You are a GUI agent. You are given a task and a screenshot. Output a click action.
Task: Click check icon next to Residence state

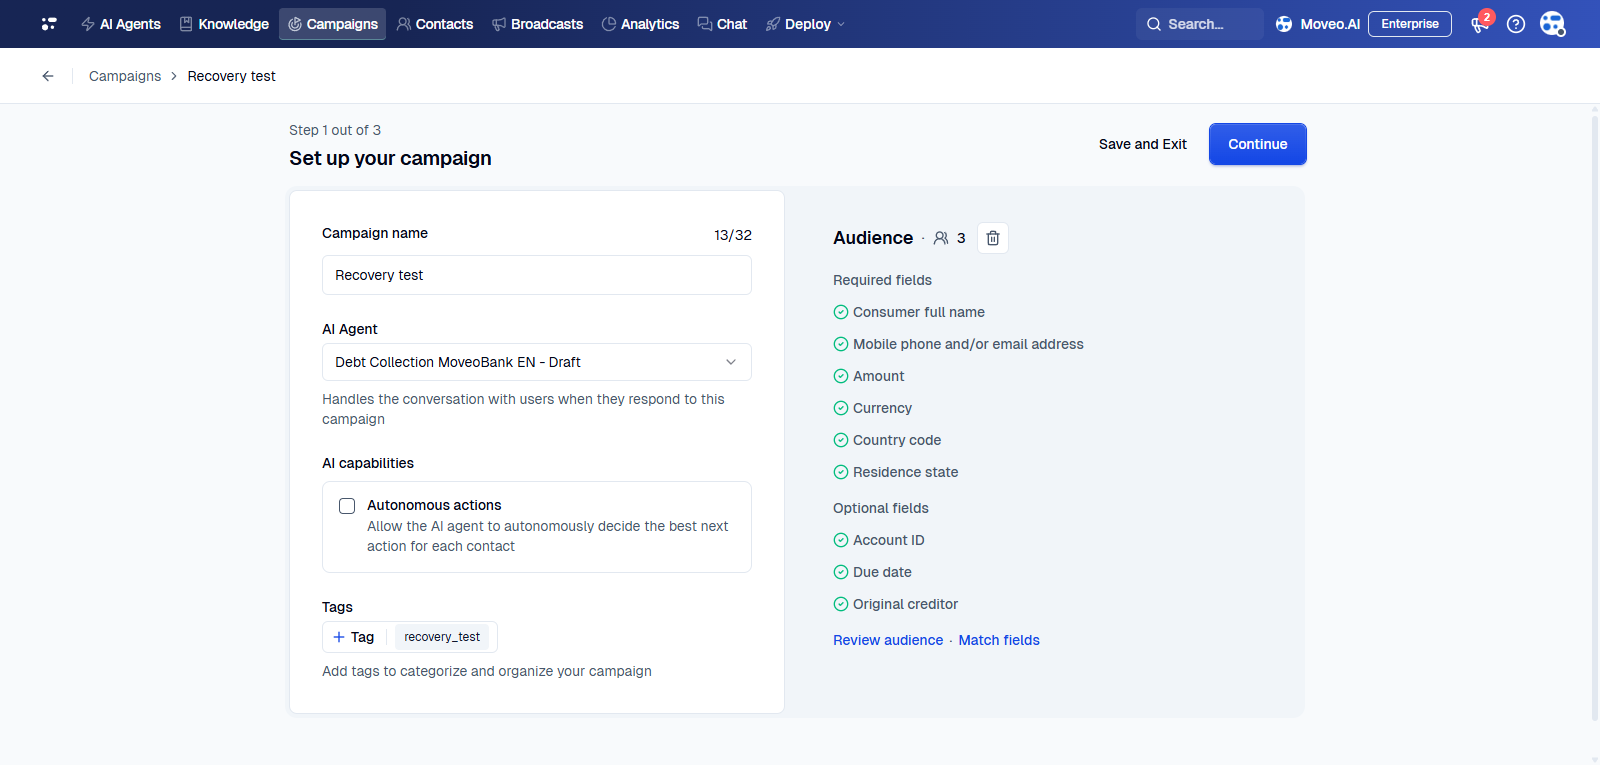(841, 472)
